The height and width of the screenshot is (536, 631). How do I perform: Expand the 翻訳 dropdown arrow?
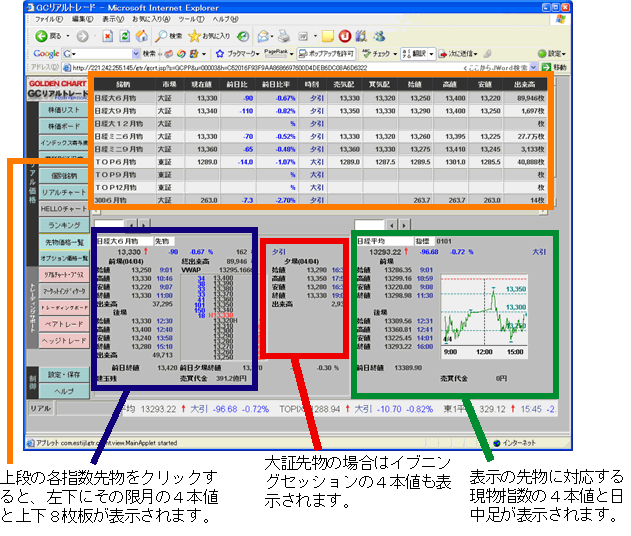tap(431, 54)
